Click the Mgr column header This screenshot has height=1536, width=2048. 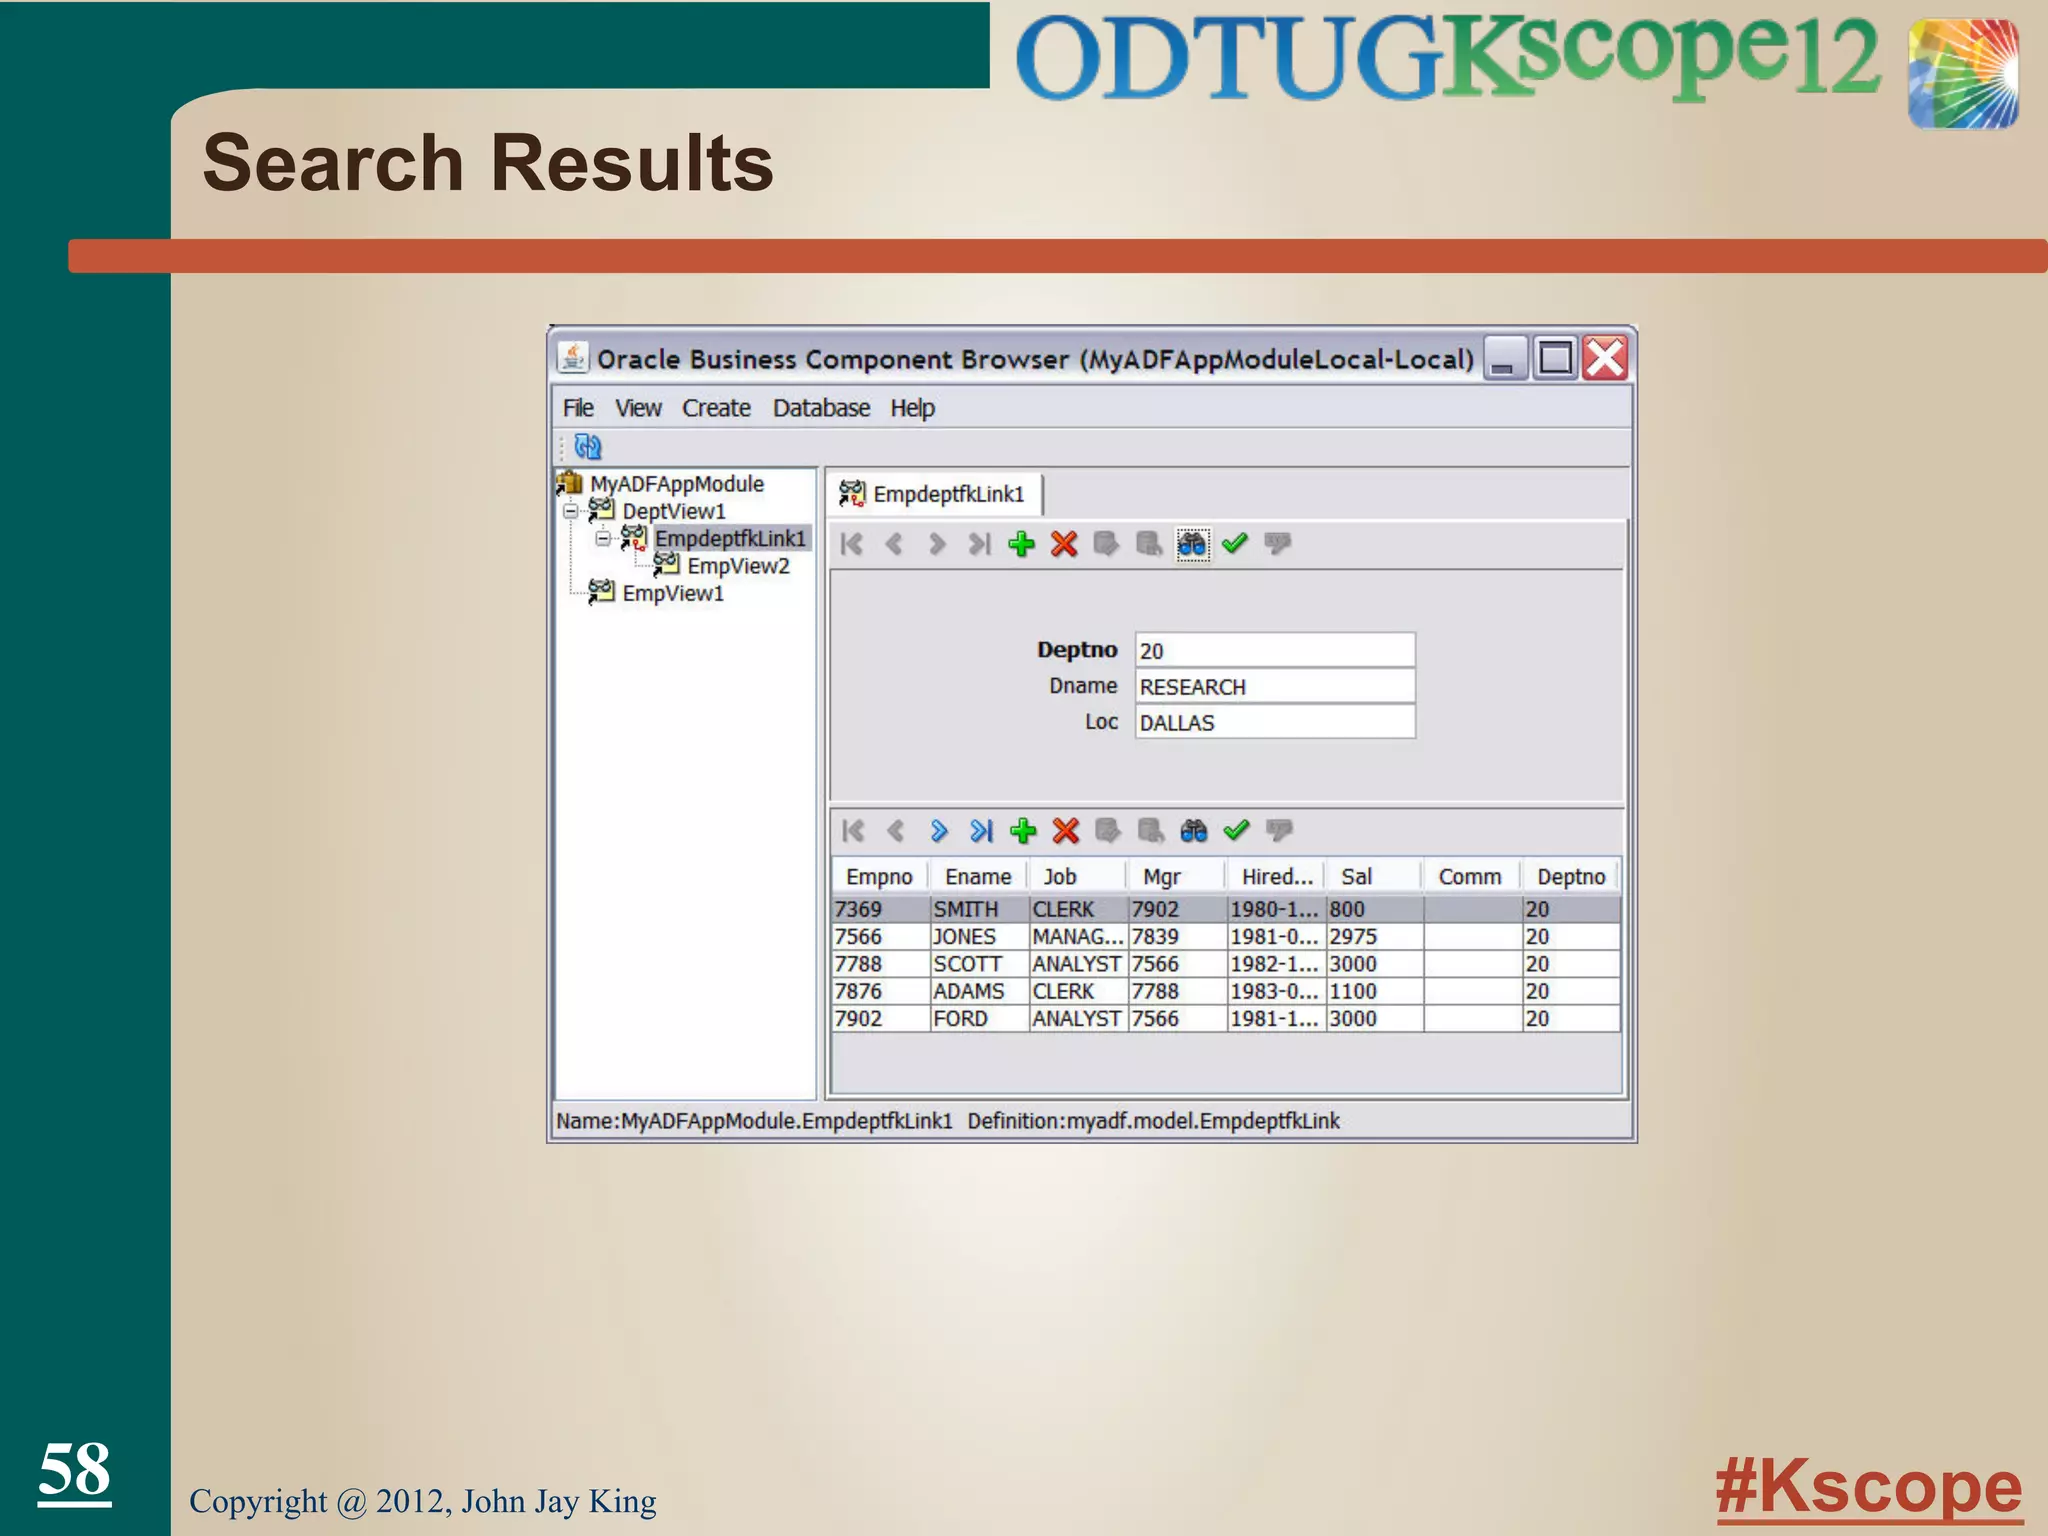click(1176, 877)
